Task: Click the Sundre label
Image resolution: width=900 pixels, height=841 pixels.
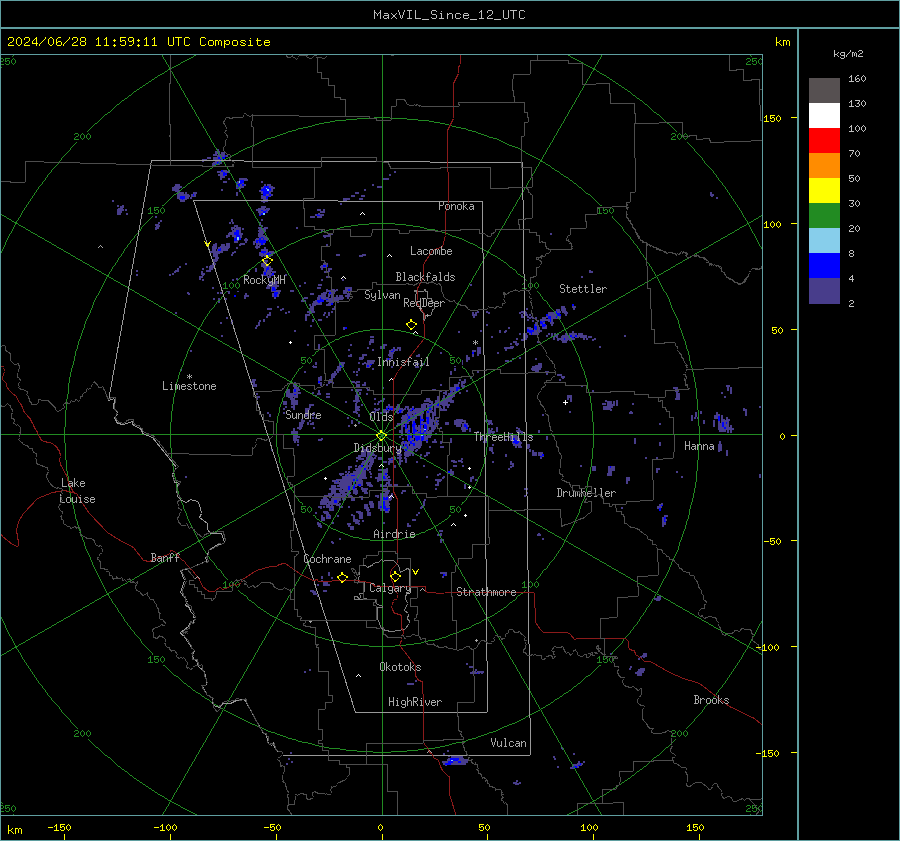Action: point(303,415)
